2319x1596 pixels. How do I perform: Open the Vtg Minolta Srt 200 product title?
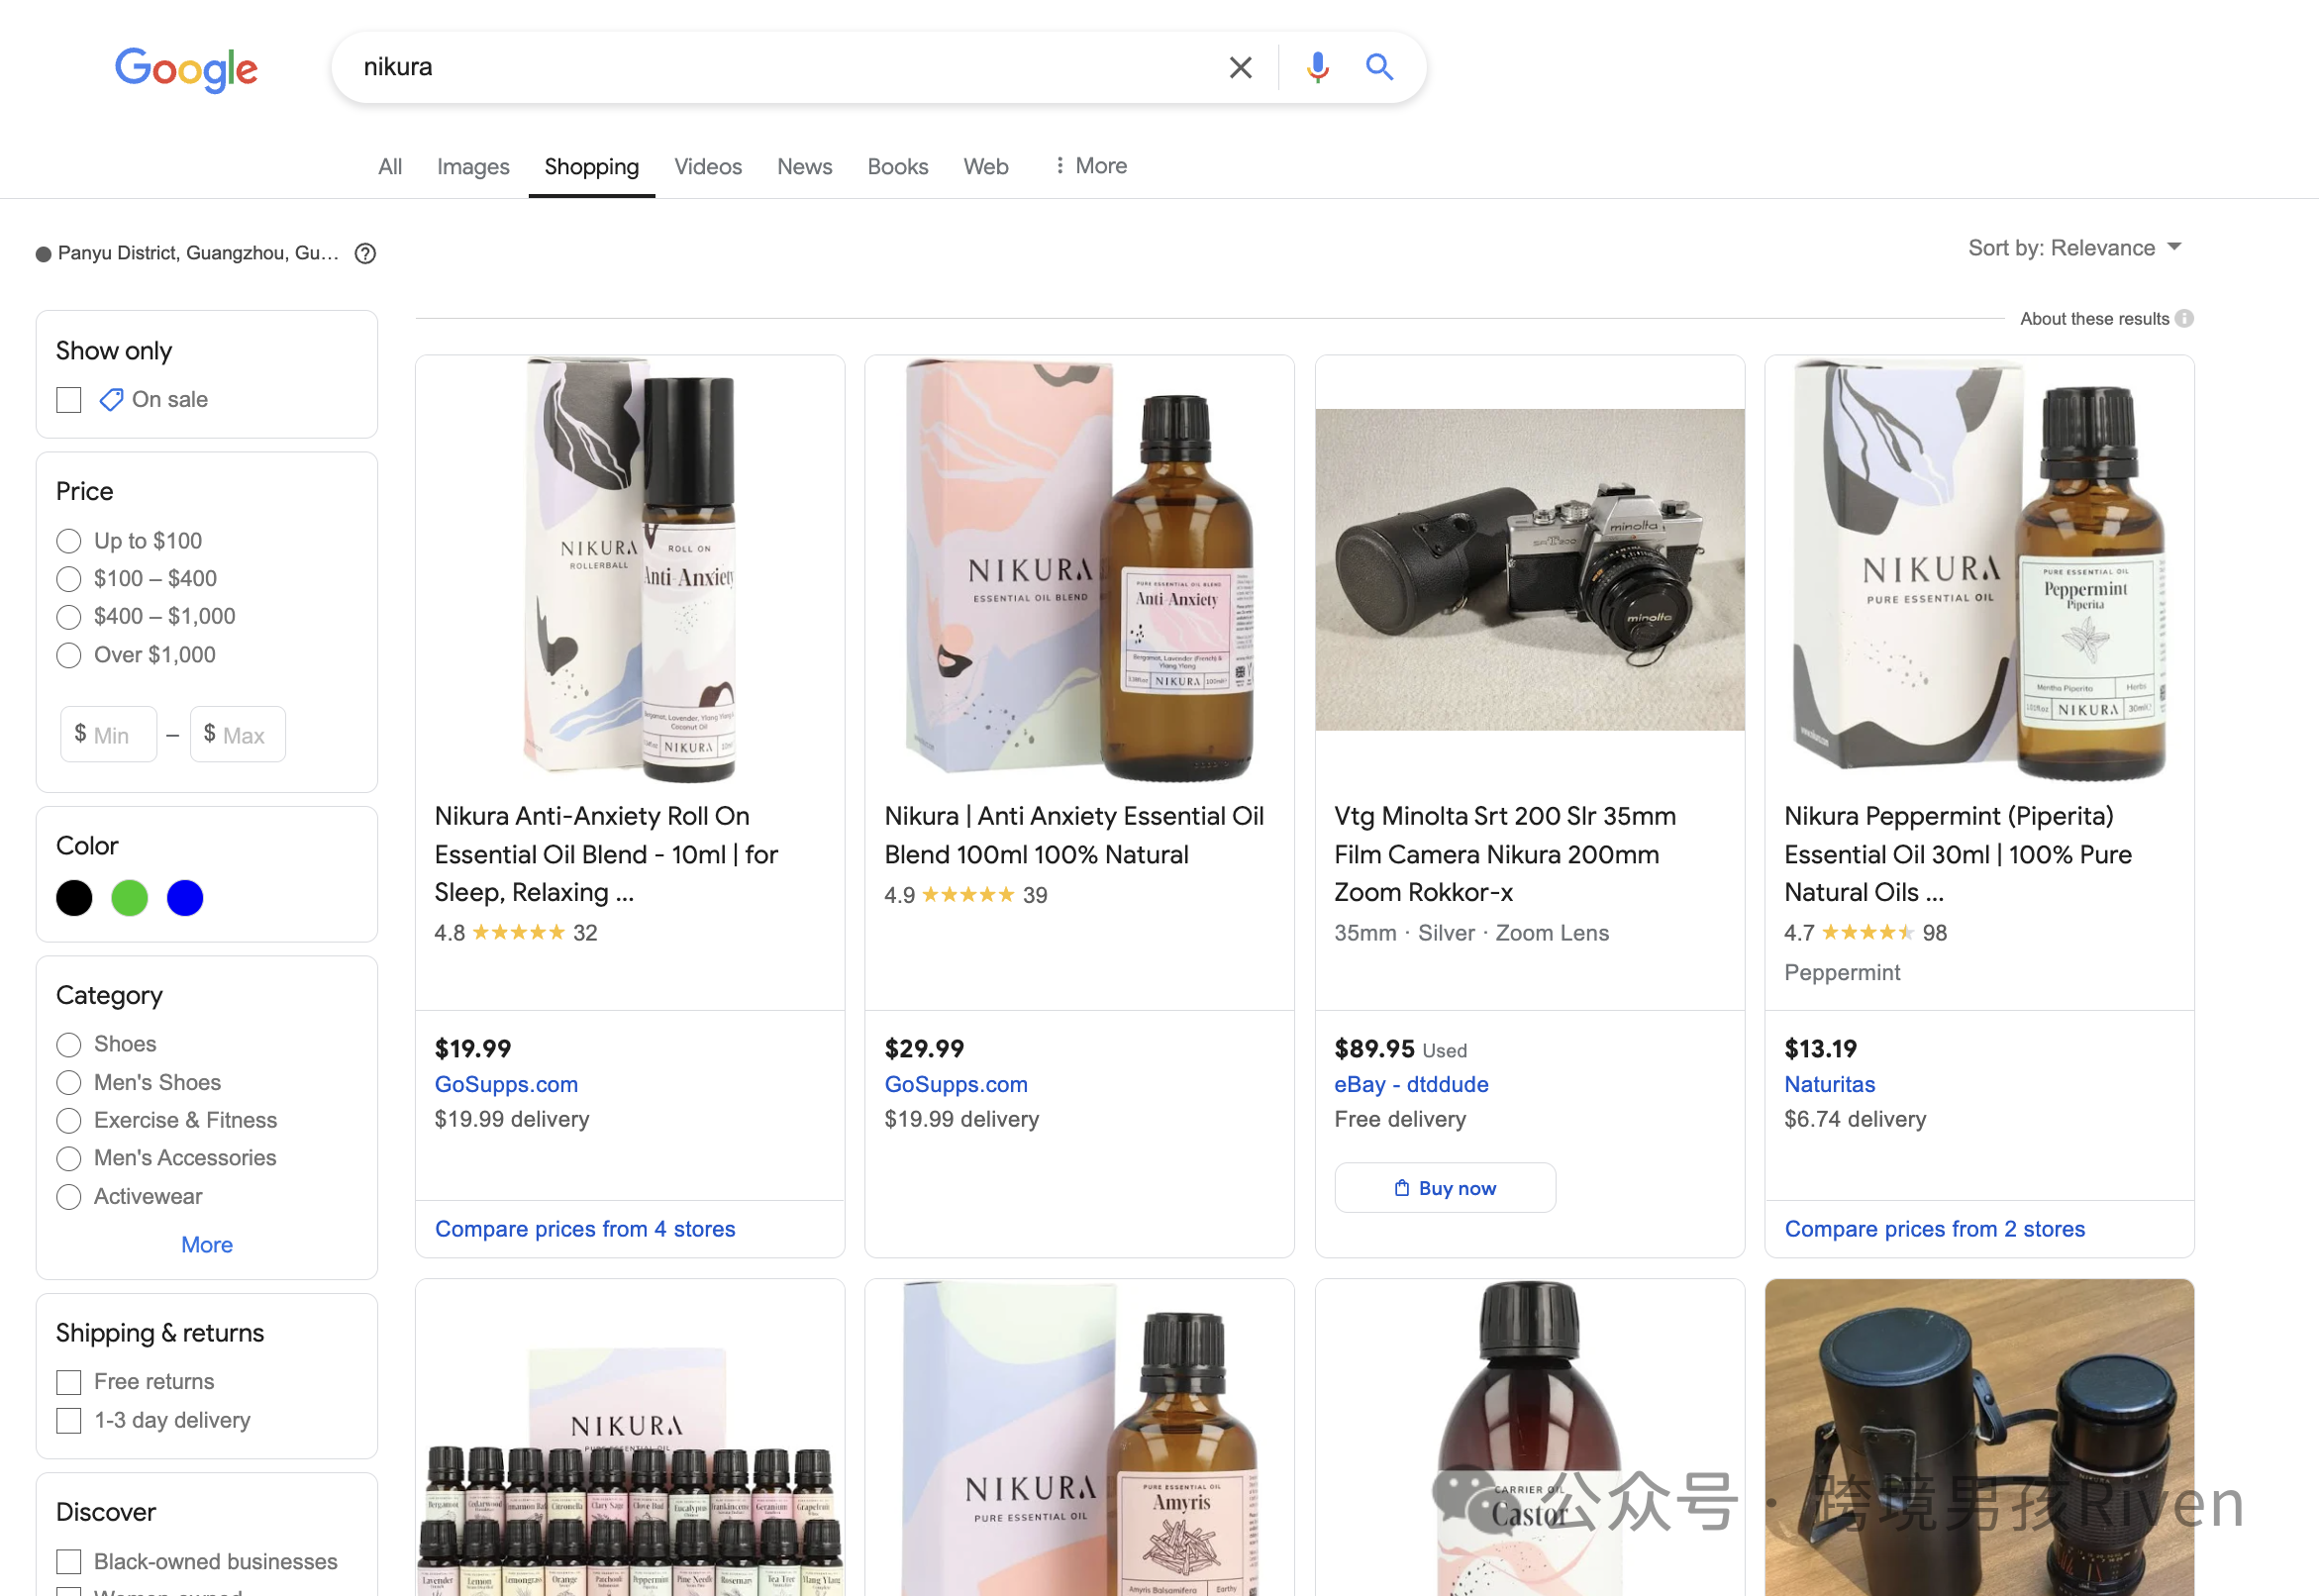pos(1505,854)
